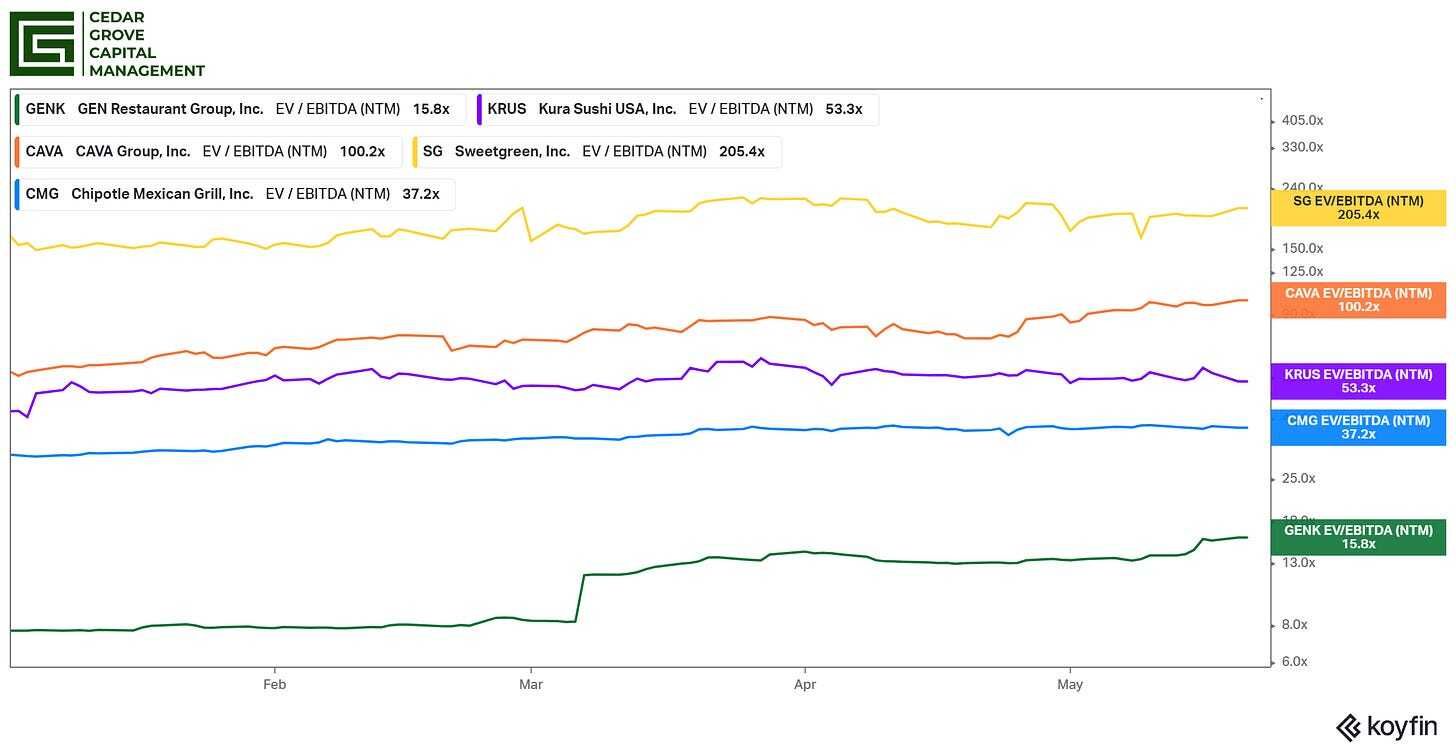
Task: Click the "May" date axis label
Action: [1070, 685]
